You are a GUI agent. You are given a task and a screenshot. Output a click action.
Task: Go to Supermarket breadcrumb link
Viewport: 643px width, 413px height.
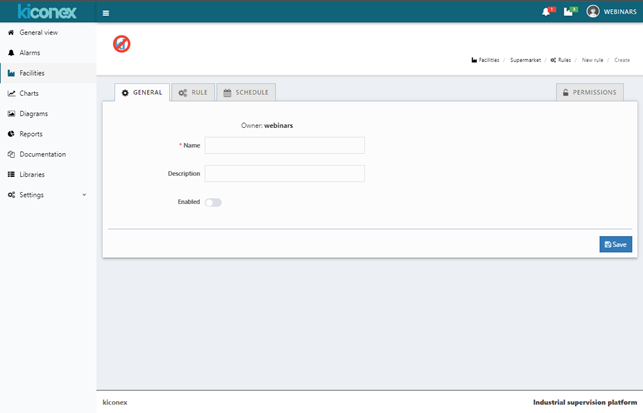click(x=525, y=60)
